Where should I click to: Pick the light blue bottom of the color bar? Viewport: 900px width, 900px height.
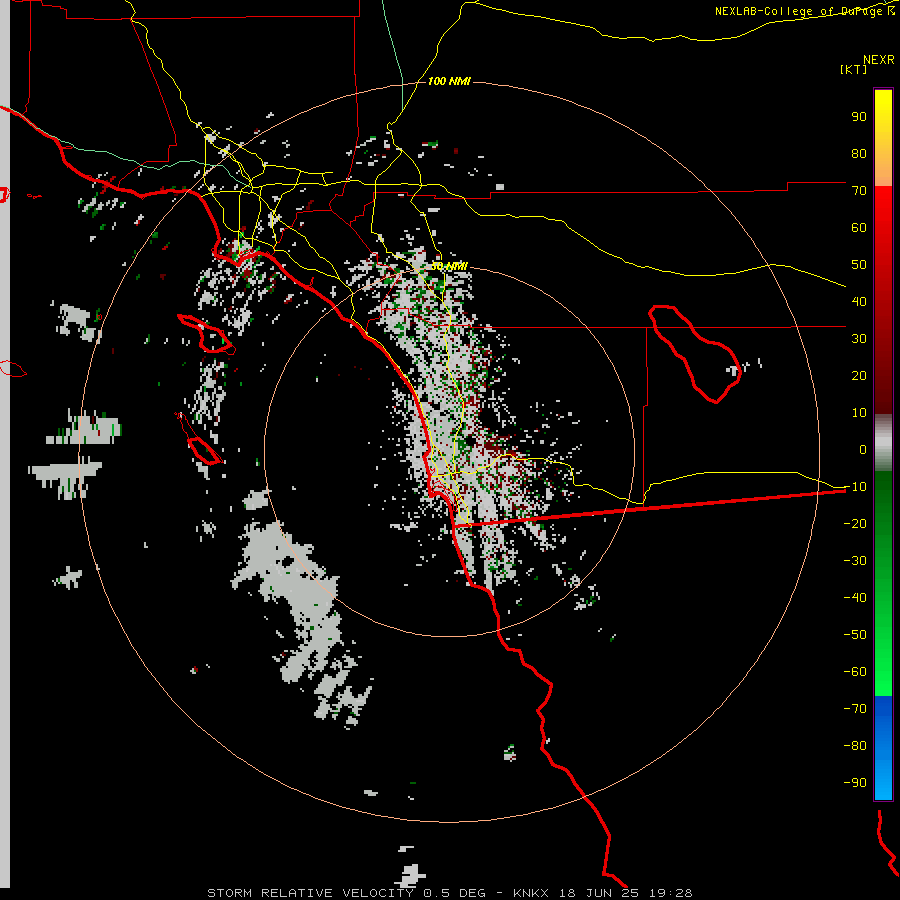tap(883, 783)
